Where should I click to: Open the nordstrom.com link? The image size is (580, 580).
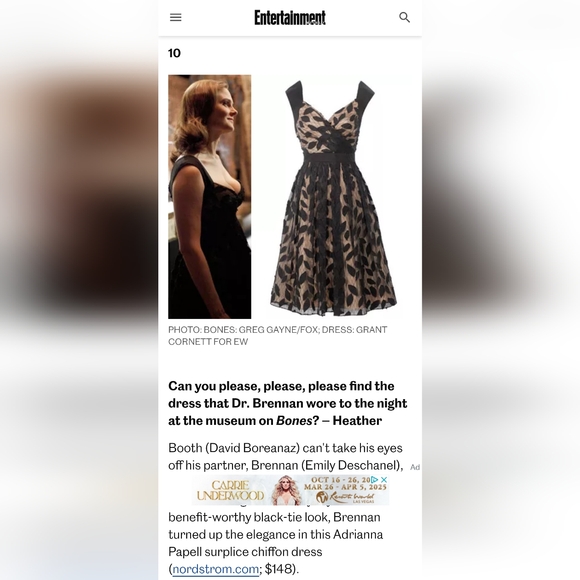(x=216, y=569)
